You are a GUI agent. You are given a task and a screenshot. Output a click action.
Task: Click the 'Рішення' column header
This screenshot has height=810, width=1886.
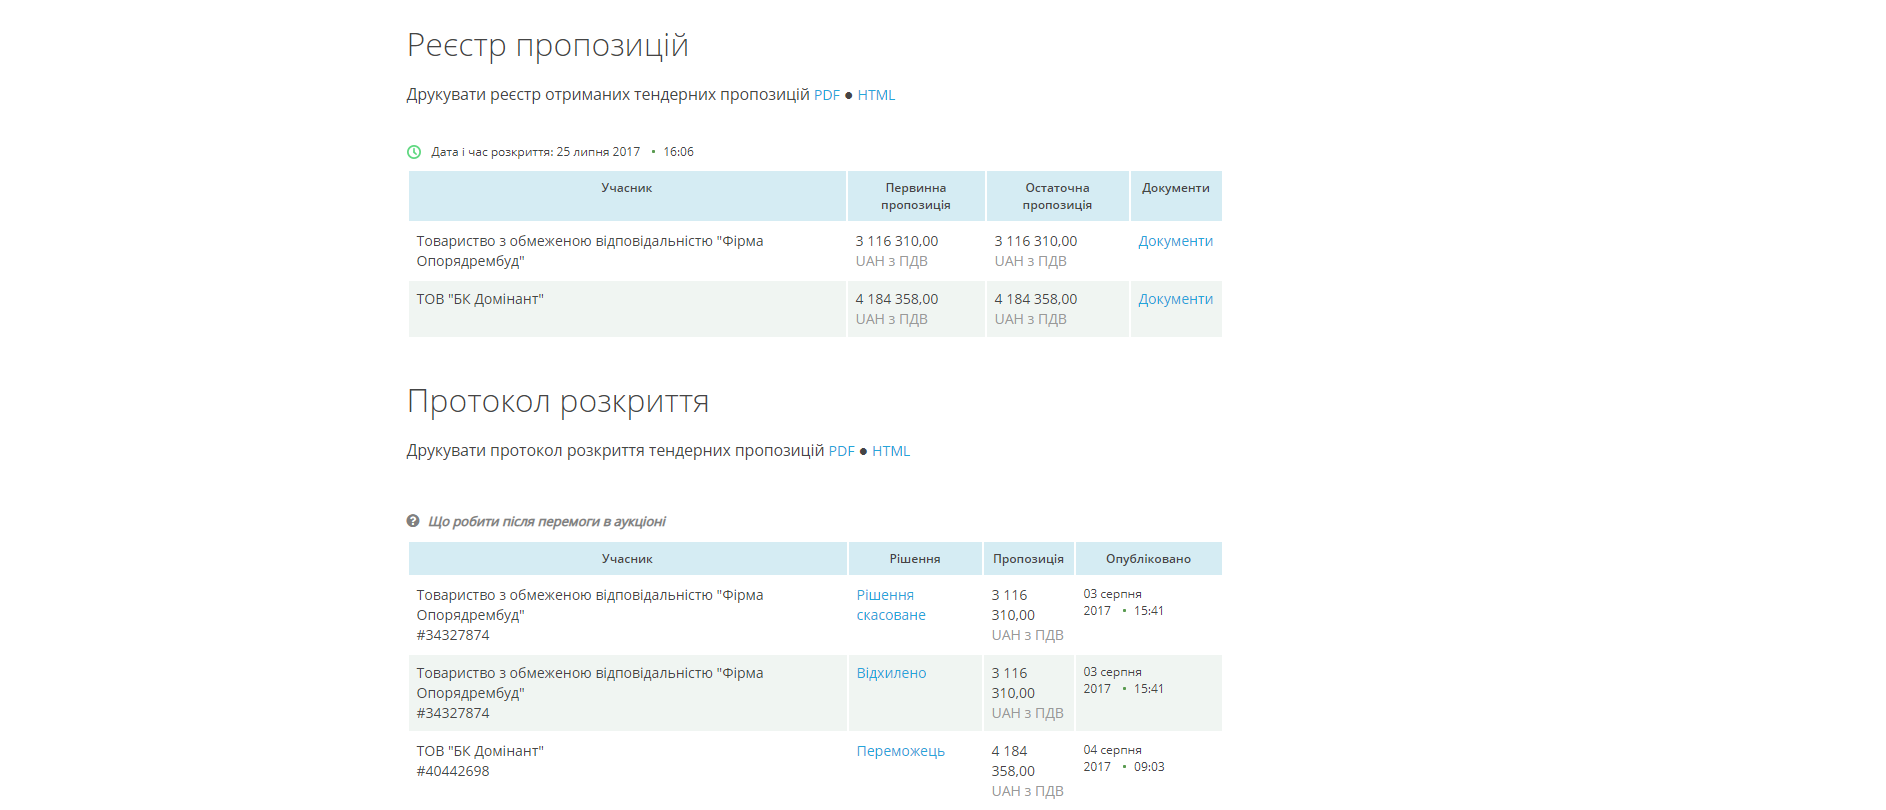(x=915, y=559)
